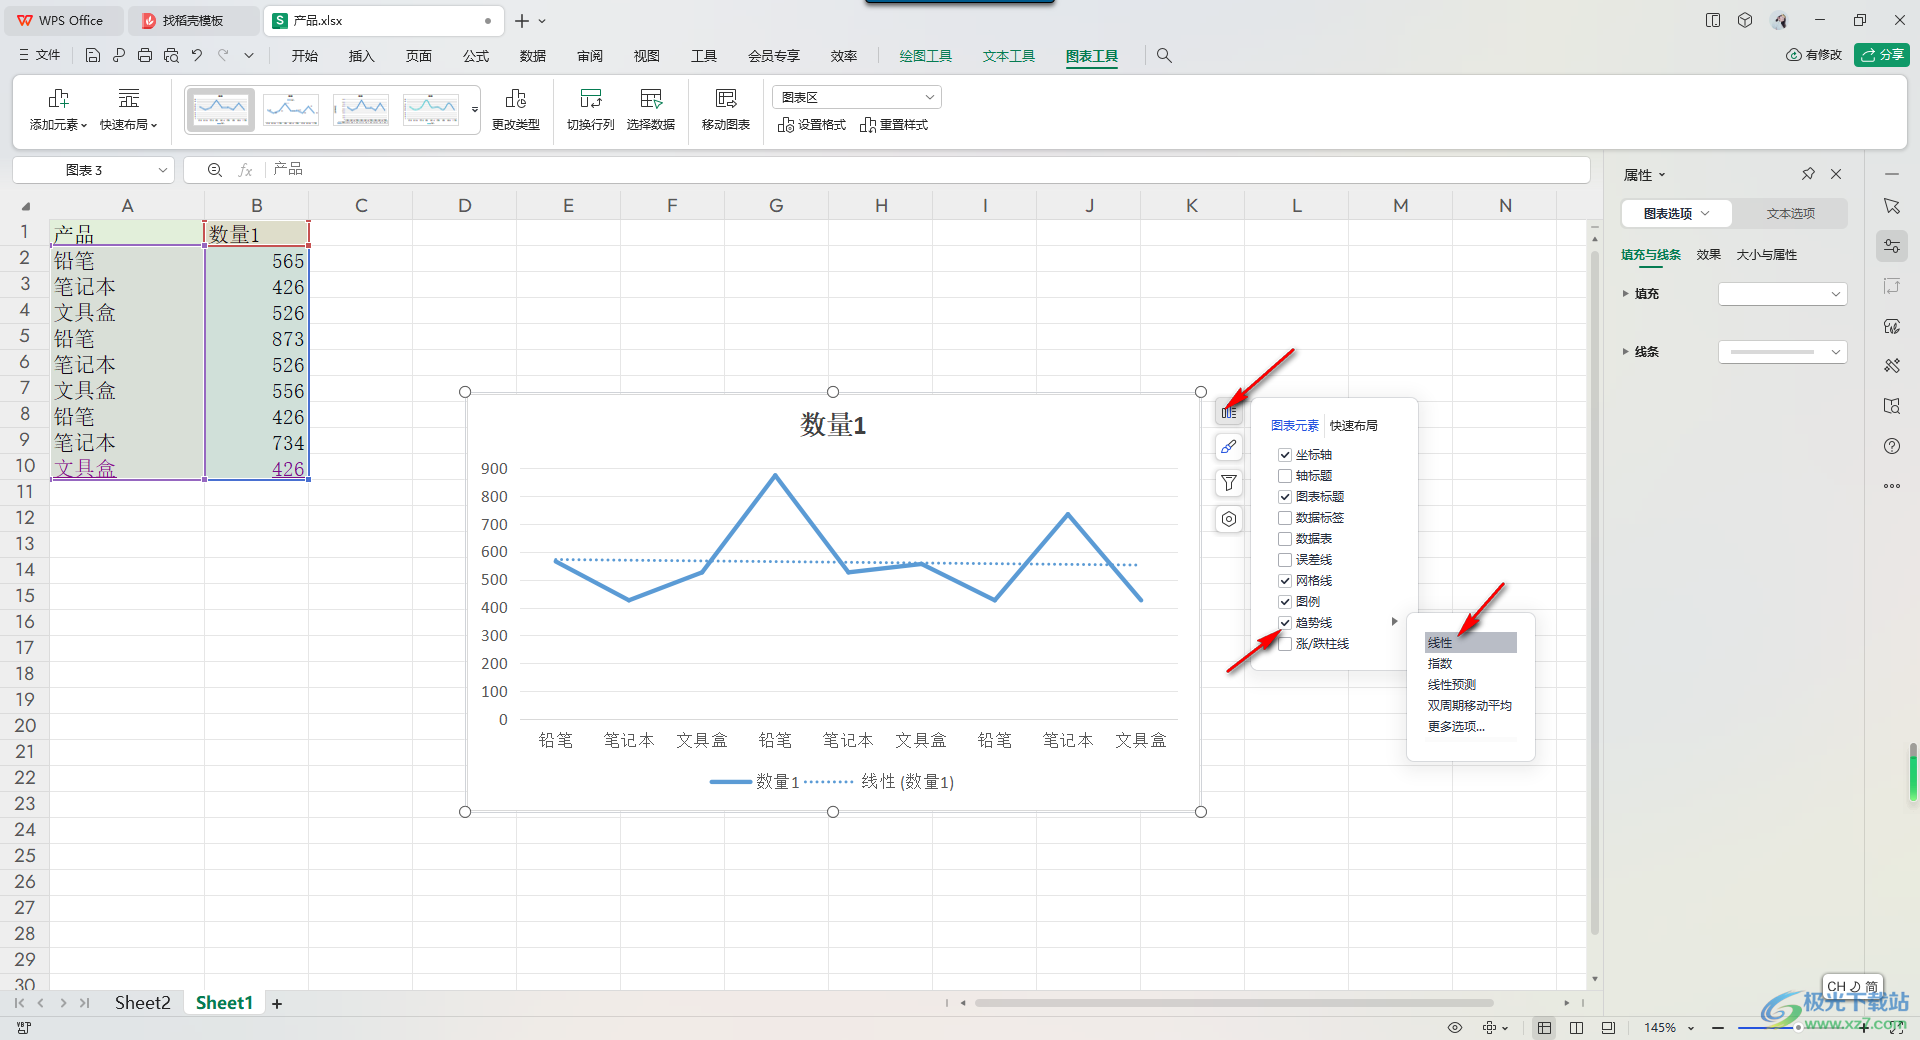Click Move Chart (移动图表) icon
The image size is (1920, 1040).
726,109
